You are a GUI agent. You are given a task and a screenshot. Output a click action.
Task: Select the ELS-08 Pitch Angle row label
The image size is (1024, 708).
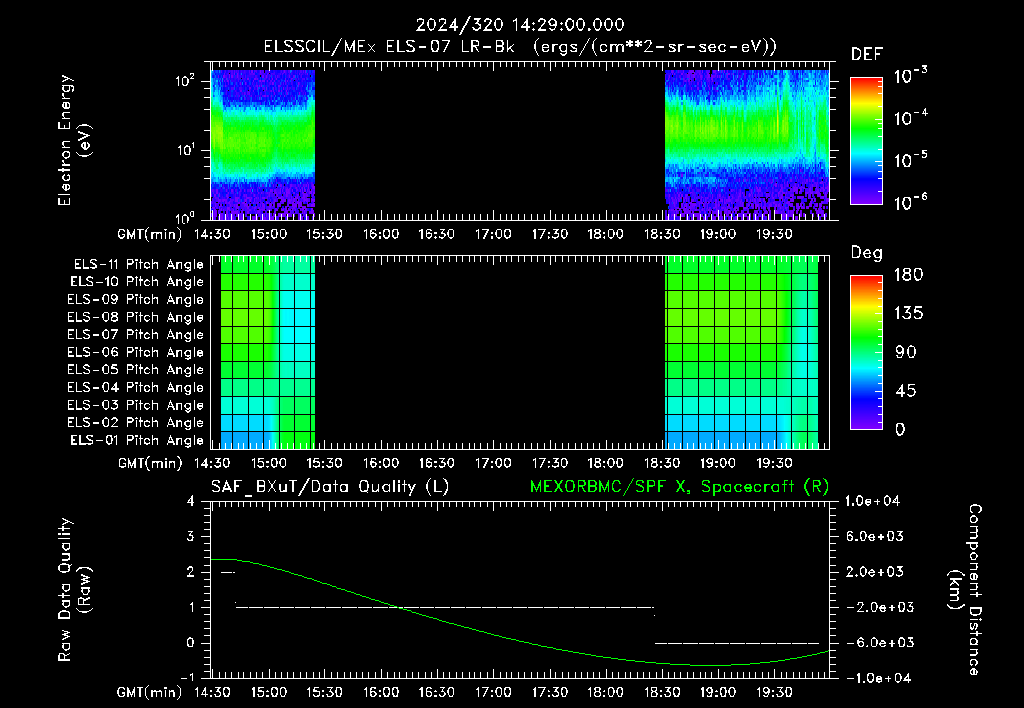pos(135,317)
